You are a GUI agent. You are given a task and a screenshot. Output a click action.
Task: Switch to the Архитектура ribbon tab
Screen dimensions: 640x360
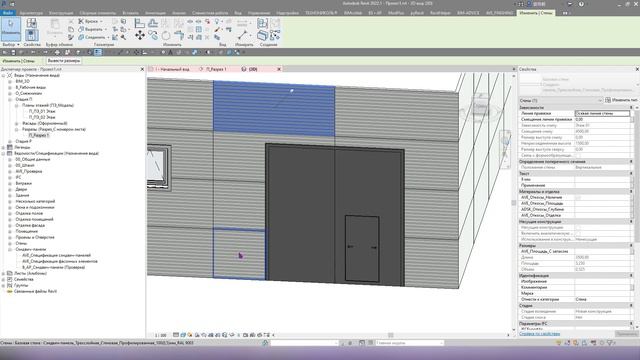coord(31,13)
